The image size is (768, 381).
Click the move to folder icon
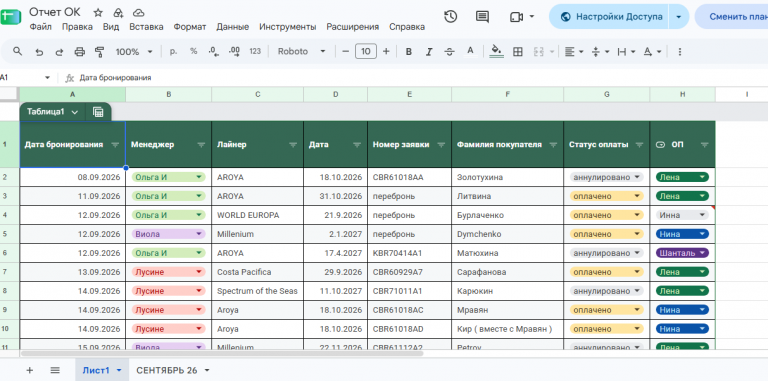tap(118, 13)
